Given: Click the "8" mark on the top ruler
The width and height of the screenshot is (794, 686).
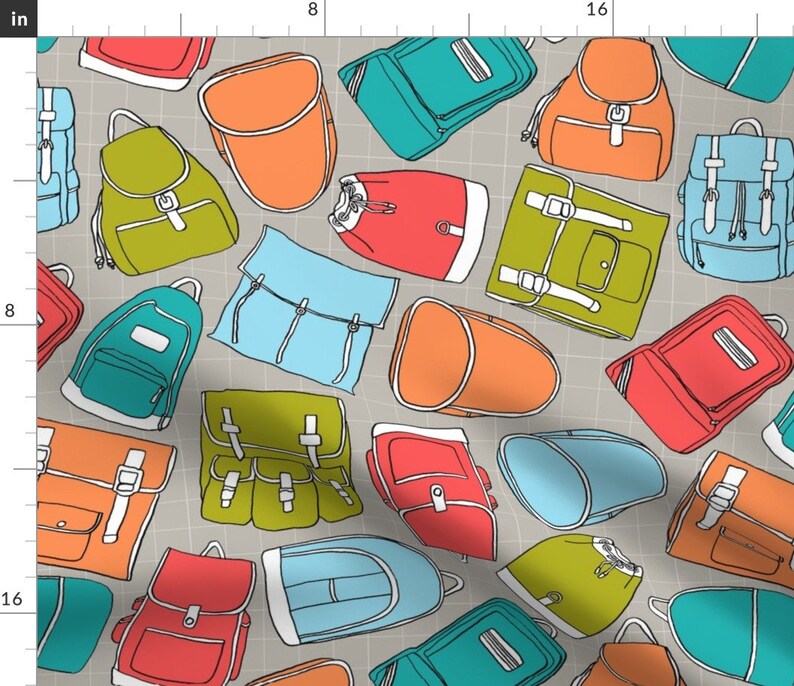Looking at the screenshot, I should (x=313, y=9).
